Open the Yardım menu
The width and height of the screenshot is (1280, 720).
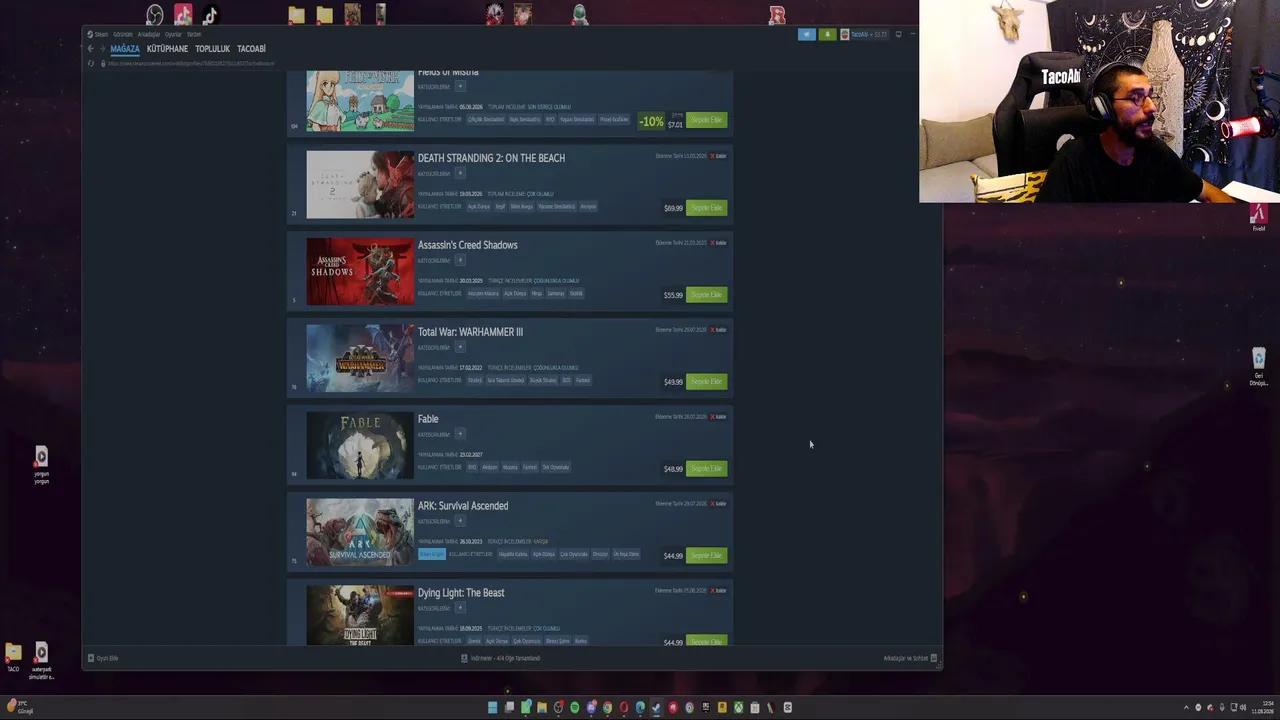(x=194, y=34)
